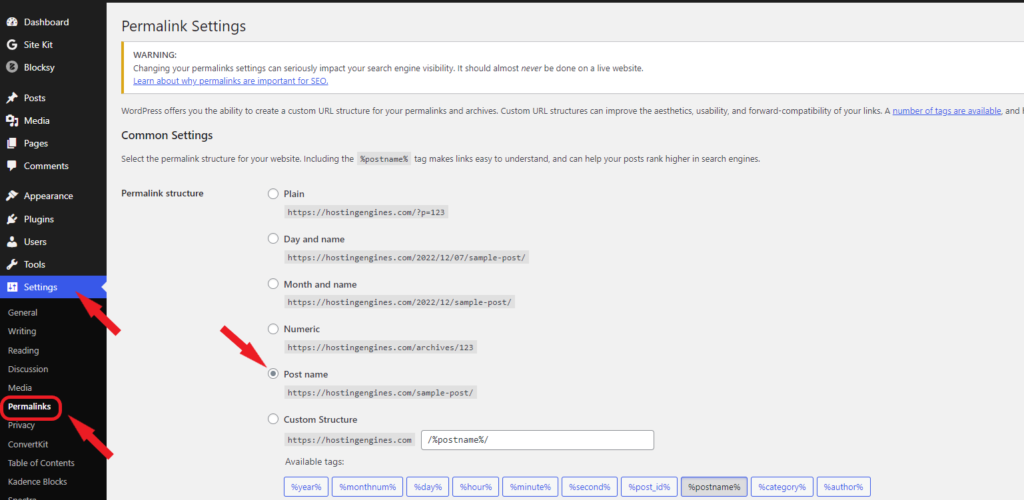Click the sample URL ending /archives/123
1024x500 pixels.
[x=381, y=347]
